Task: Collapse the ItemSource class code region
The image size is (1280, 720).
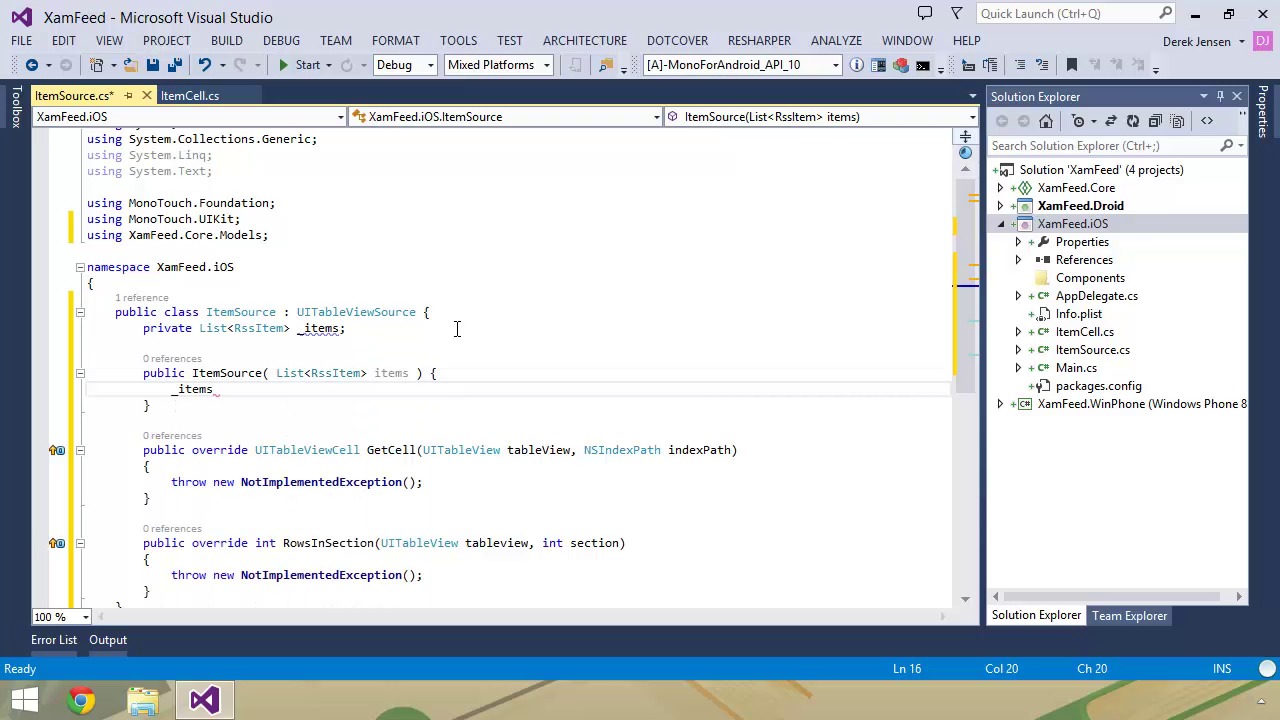Action: [x=80, y=312]
